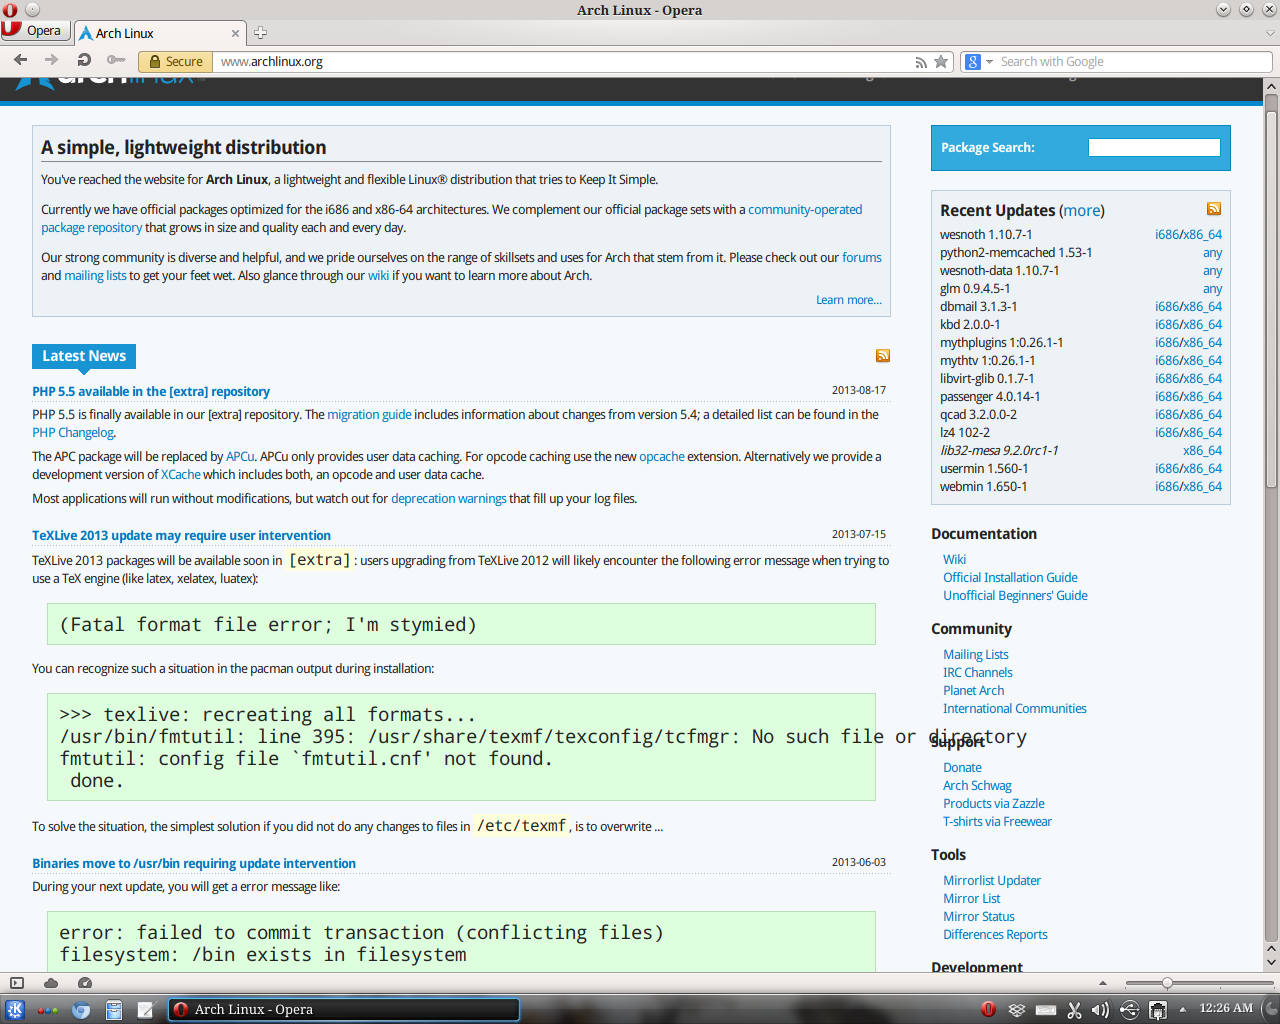Open the Donate link
Screen dimensions: 1280x1024
962,767
